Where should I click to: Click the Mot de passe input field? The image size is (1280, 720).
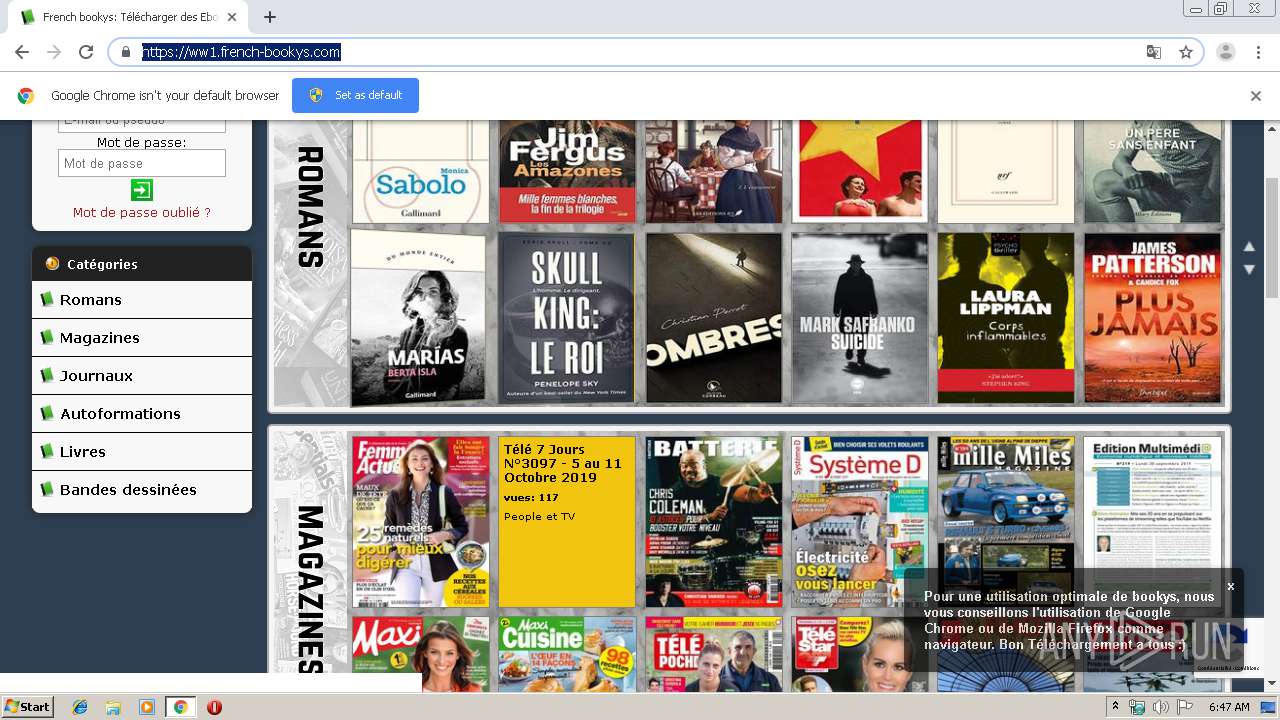pos(142,163)
